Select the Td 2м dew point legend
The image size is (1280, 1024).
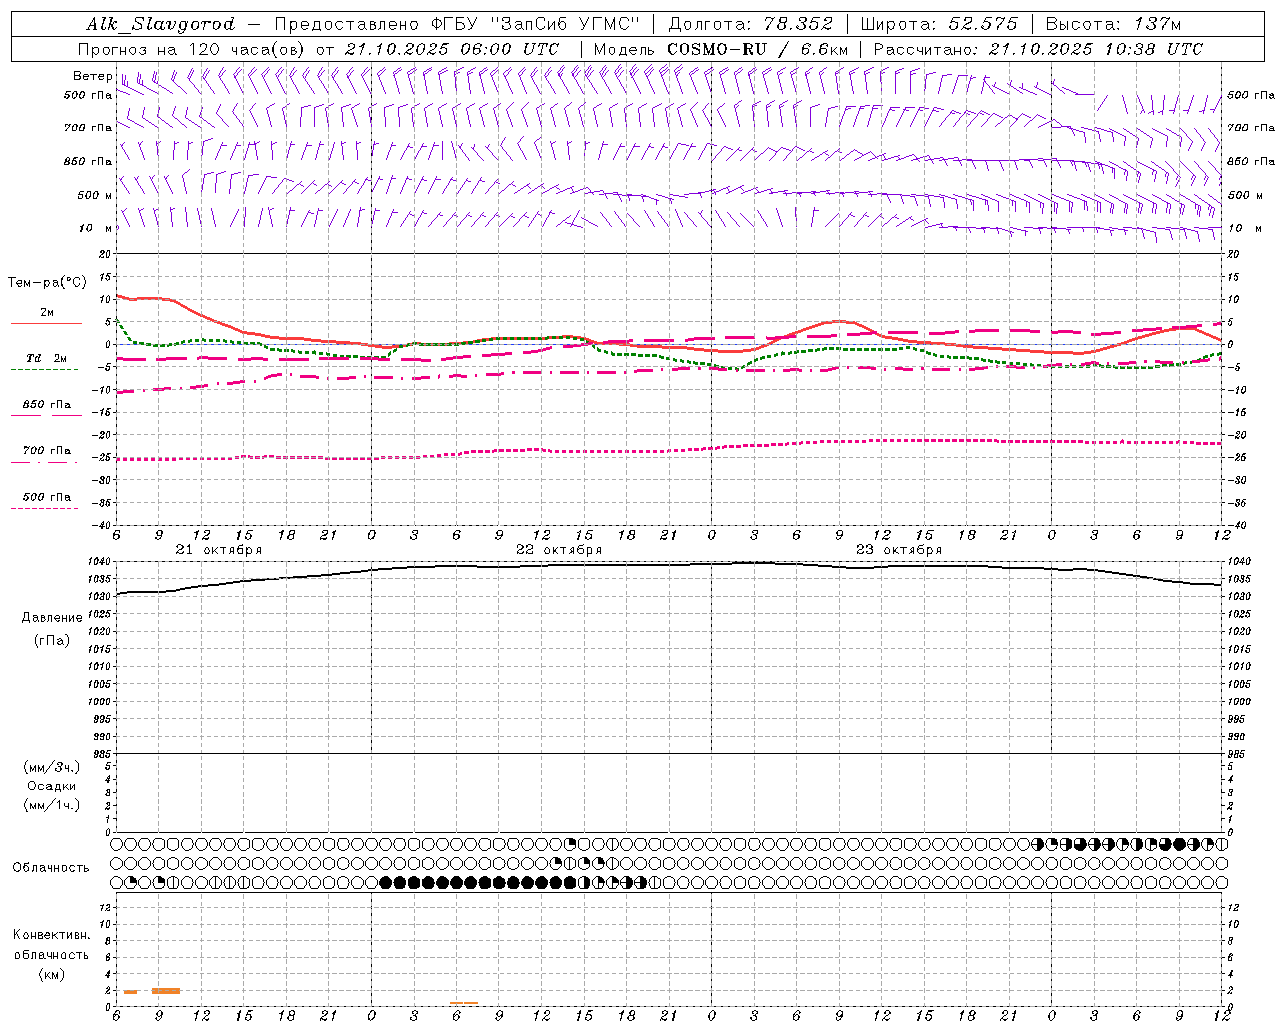47,358
